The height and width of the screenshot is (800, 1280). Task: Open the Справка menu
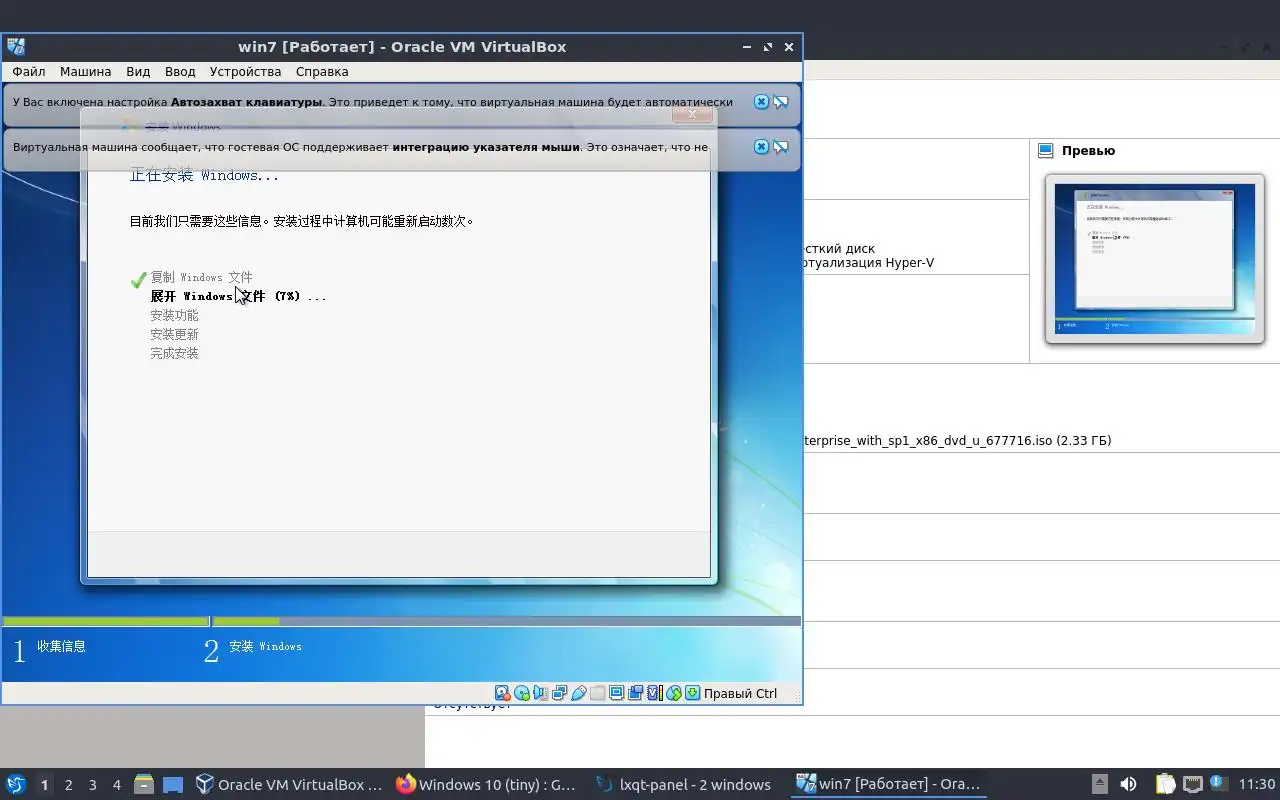click(x=322, y=72)
